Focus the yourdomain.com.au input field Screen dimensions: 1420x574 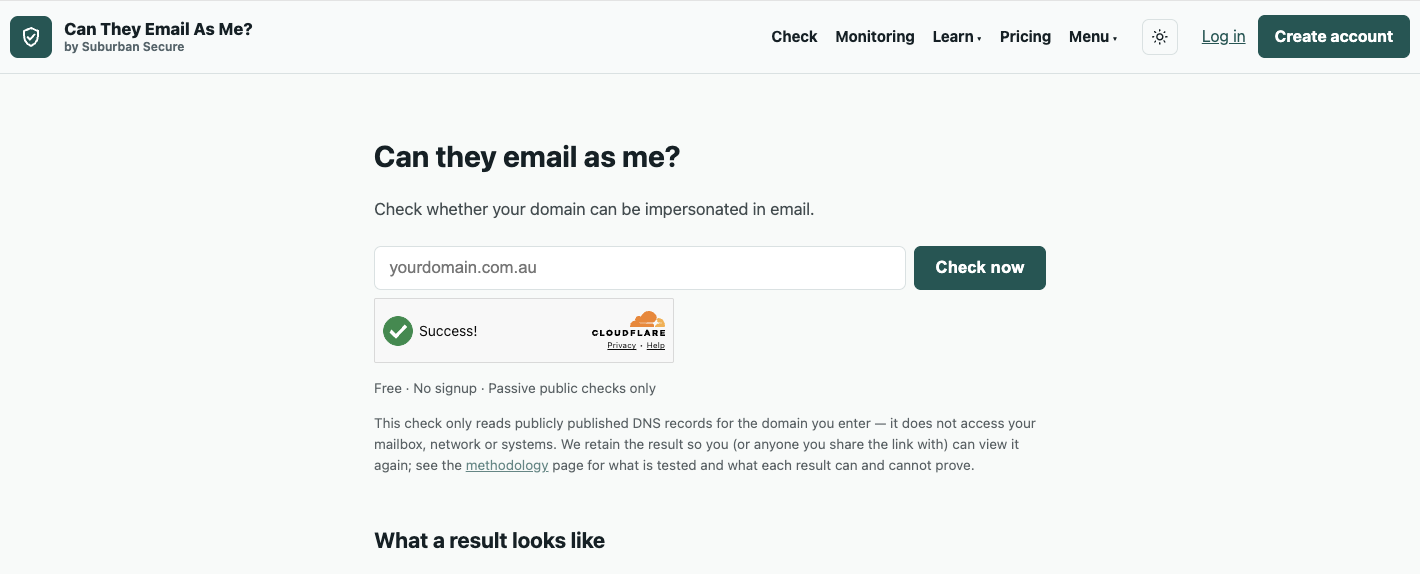tap(640, 268)
